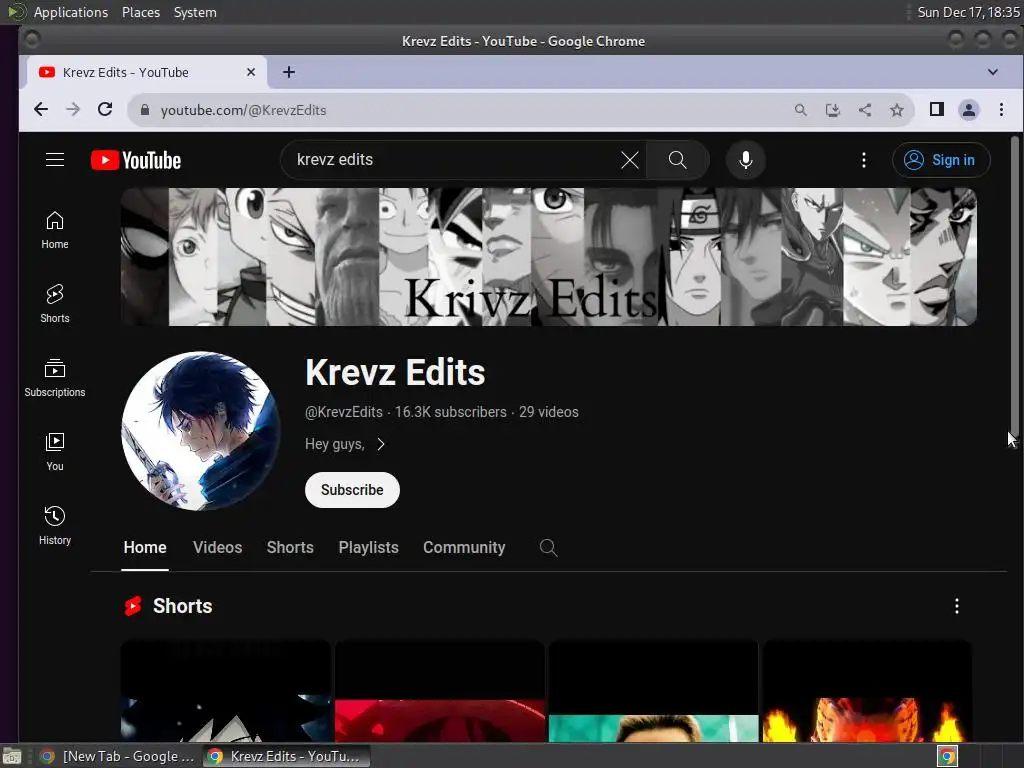The image size is (1024, 768).
Task: View site information lock icon
Action: click(145, 110)
